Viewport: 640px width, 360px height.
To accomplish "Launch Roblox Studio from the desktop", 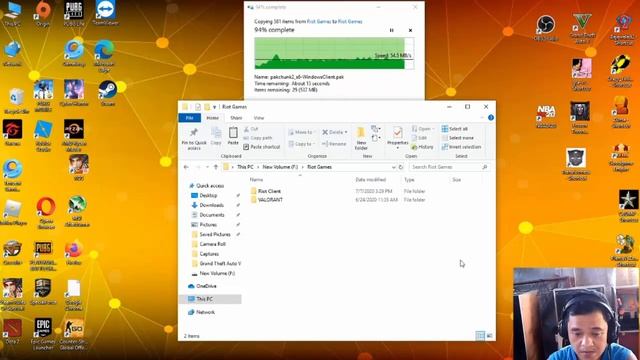I will (x=43, y=135).
